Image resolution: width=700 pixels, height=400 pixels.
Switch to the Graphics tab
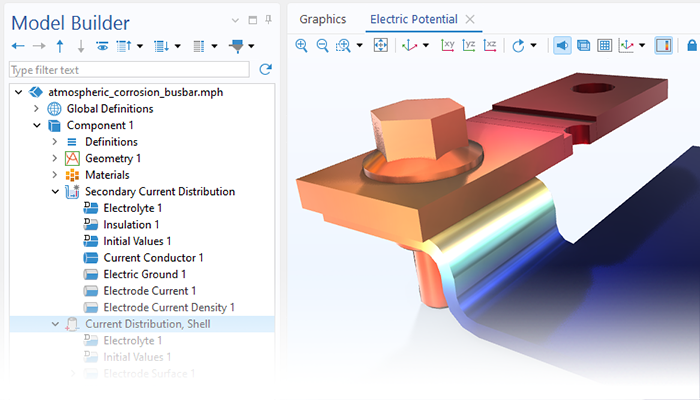[323, 19]
